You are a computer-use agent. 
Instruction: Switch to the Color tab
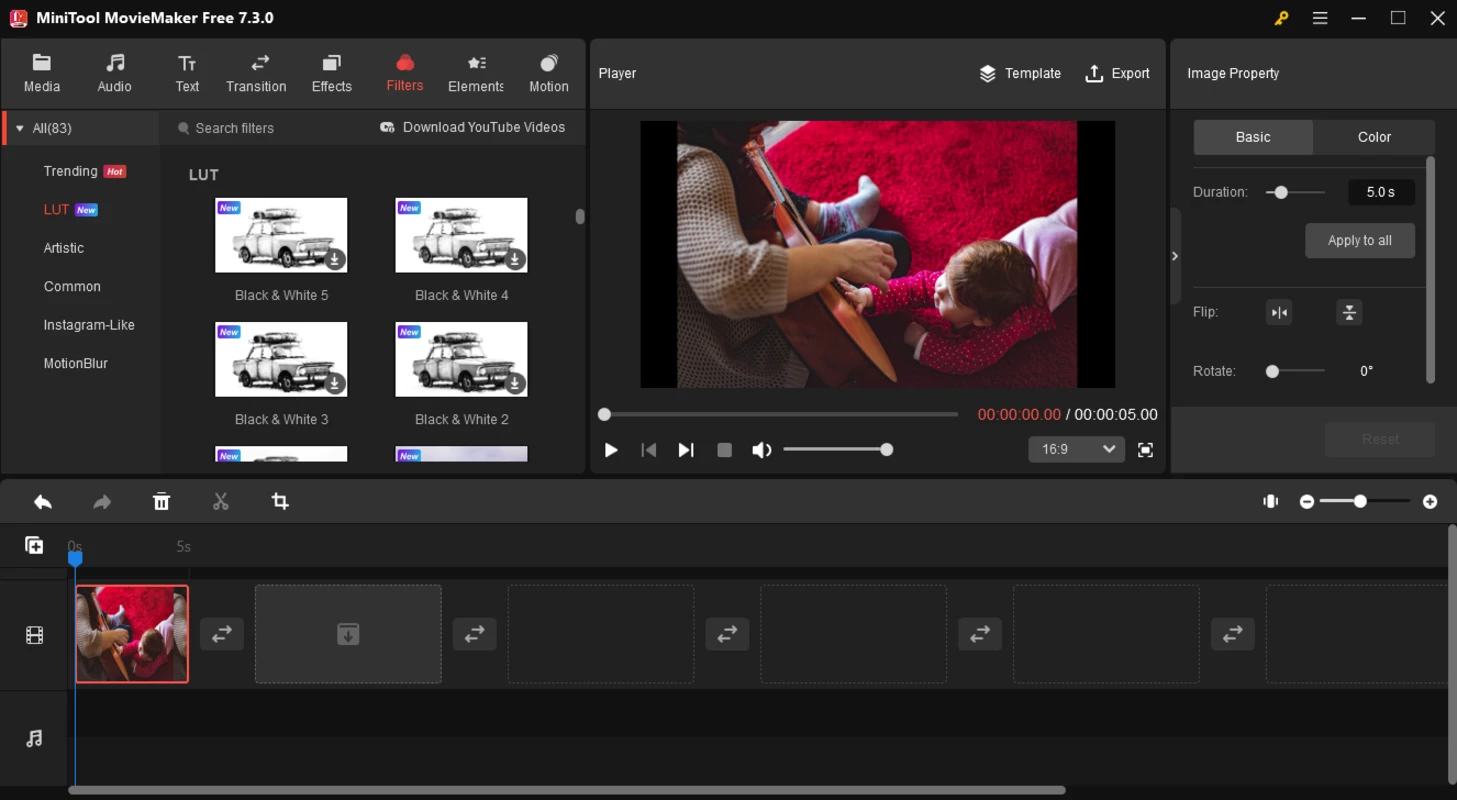1373,137
